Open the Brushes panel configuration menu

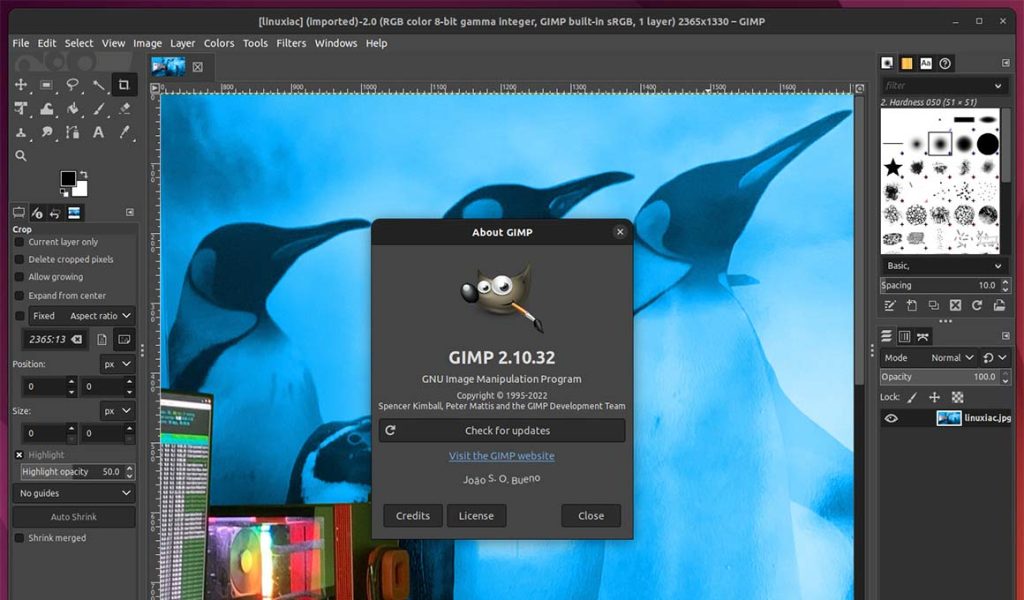[1006, 63]
